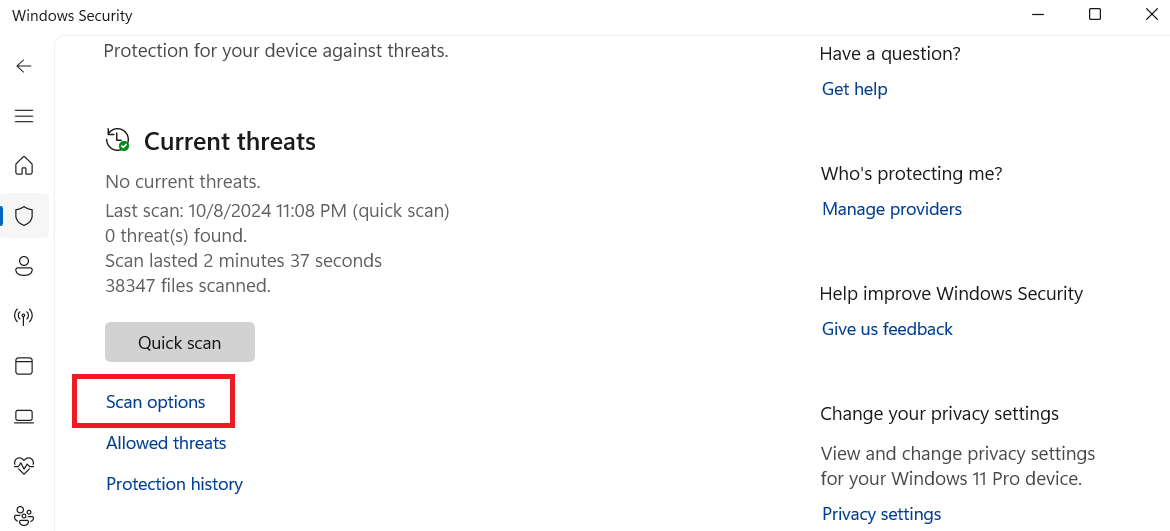Image resolution: width=1170 pixels, height=531 pixels.
Task: Click 'Scan lasted 2 minutes 37 seconds' text
Action: click(243, 261)
